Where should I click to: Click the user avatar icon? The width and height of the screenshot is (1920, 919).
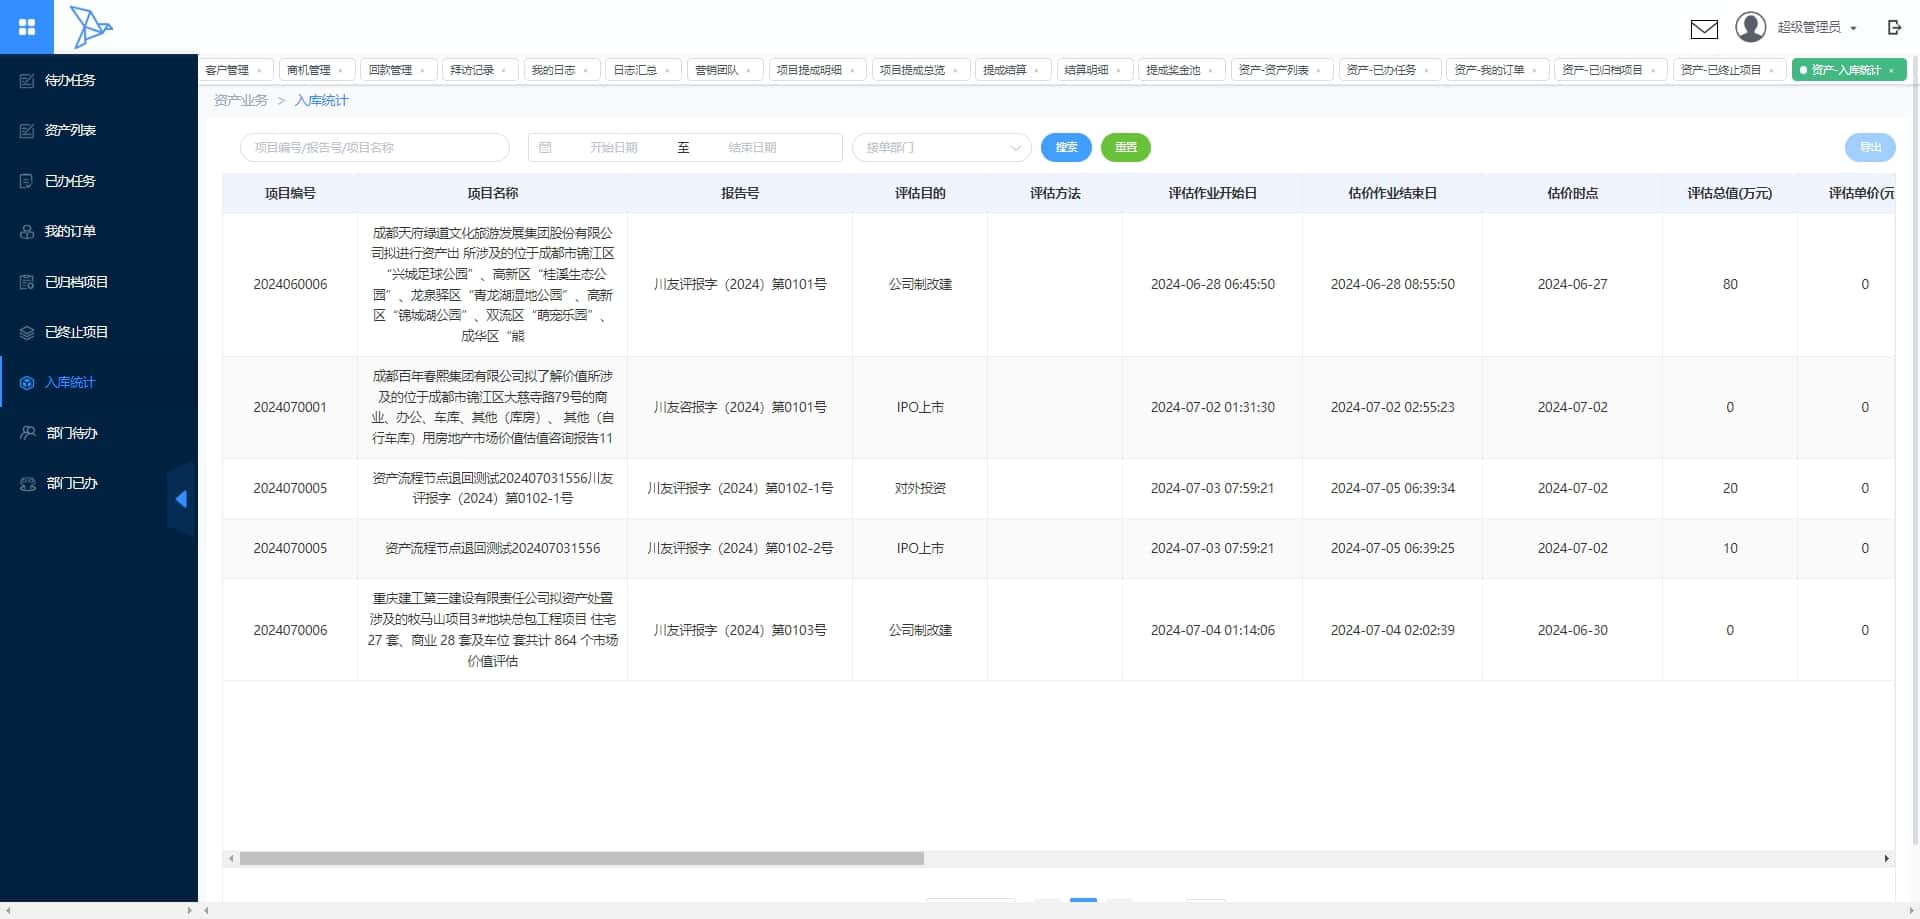click(x=1750, y=27)
